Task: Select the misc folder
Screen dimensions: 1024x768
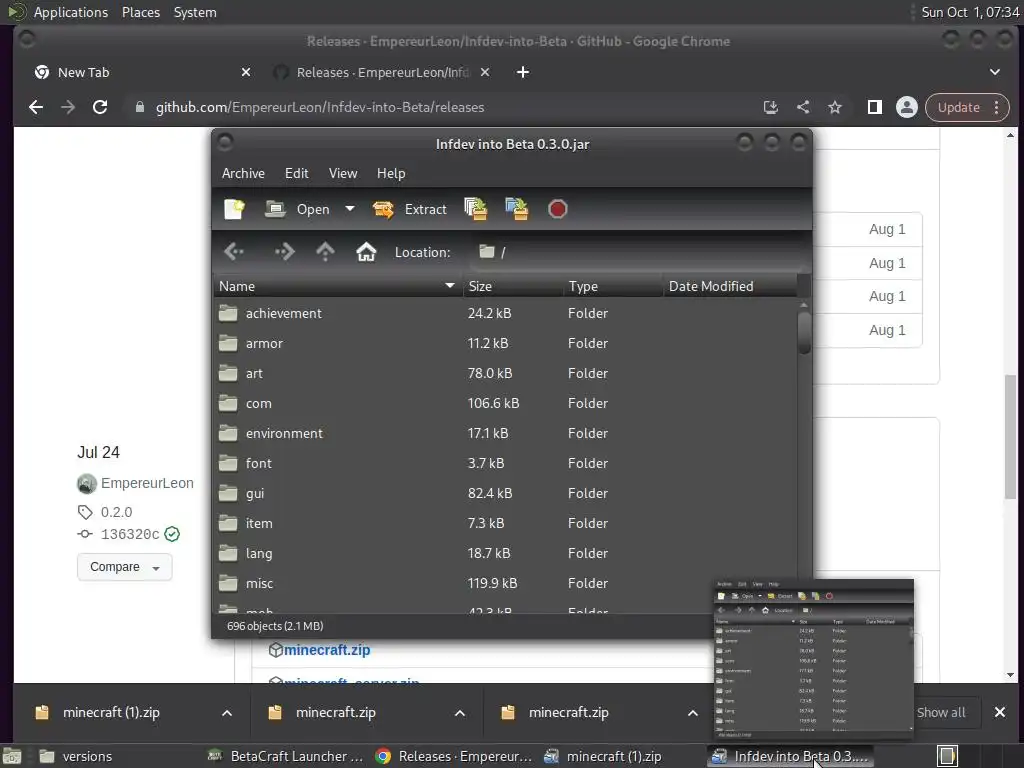Action: click(505, 584)
